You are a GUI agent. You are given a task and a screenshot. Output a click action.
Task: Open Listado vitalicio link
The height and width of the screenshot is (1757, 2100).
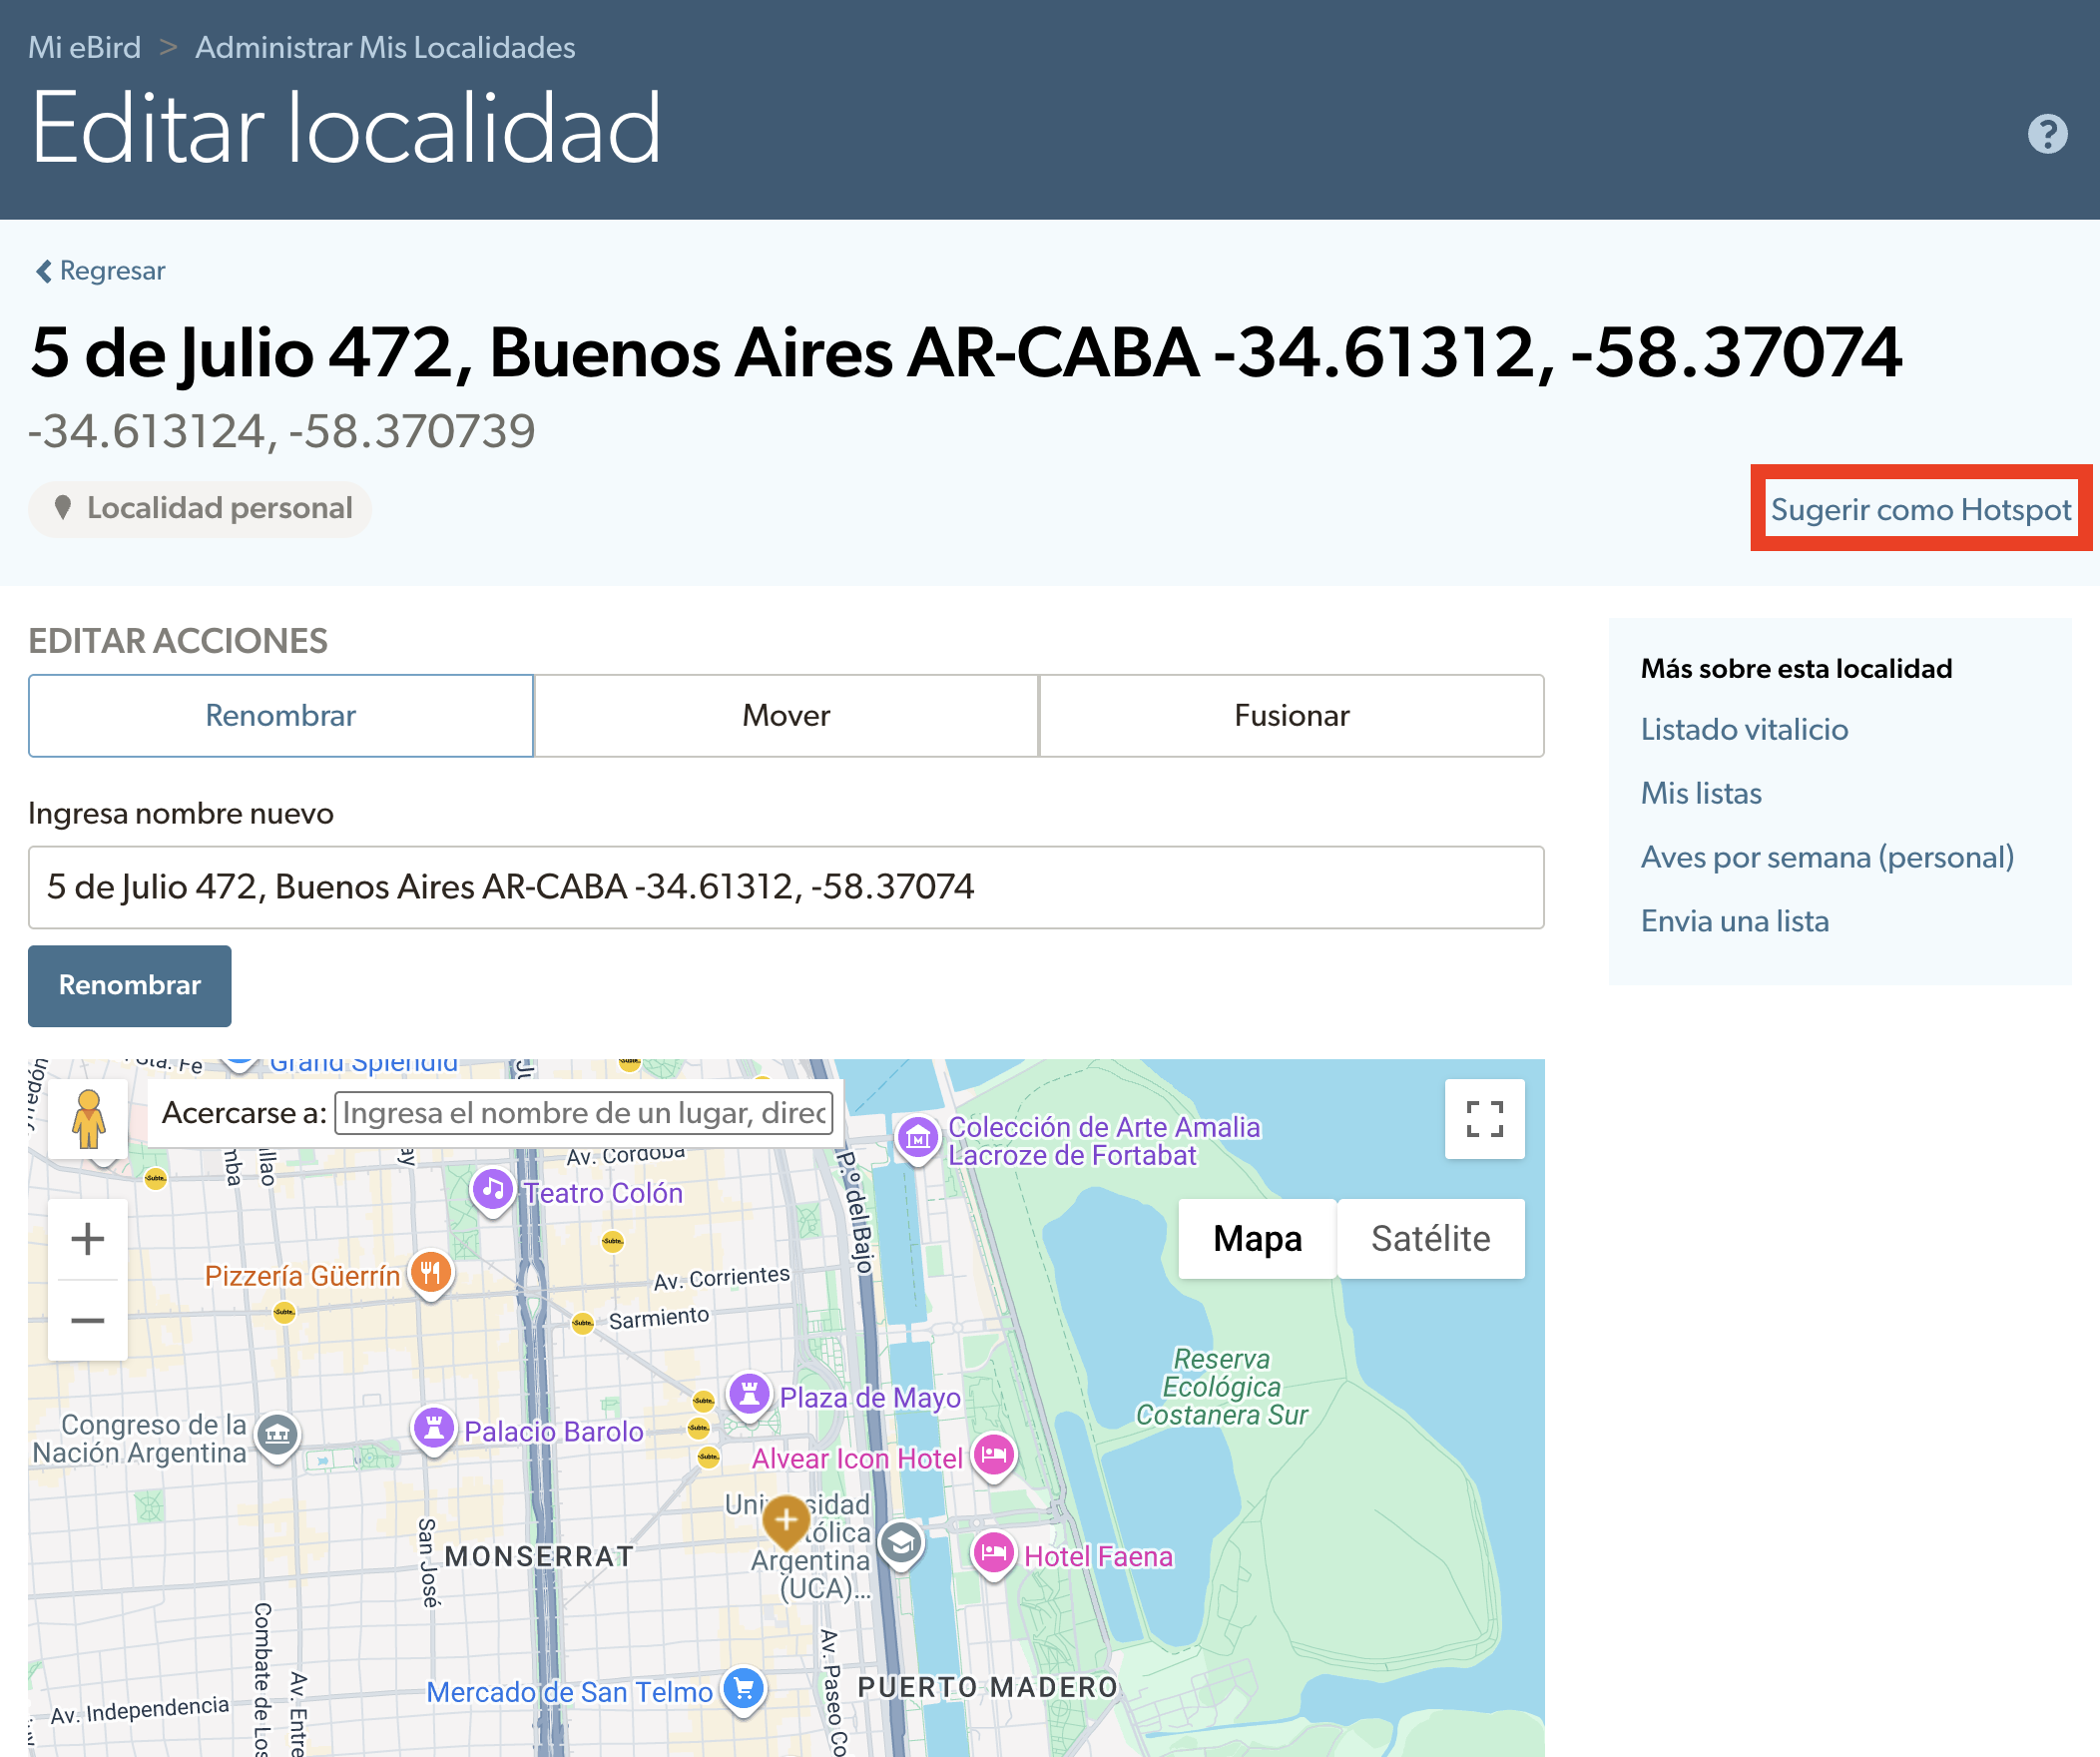tap(1744, 729)
